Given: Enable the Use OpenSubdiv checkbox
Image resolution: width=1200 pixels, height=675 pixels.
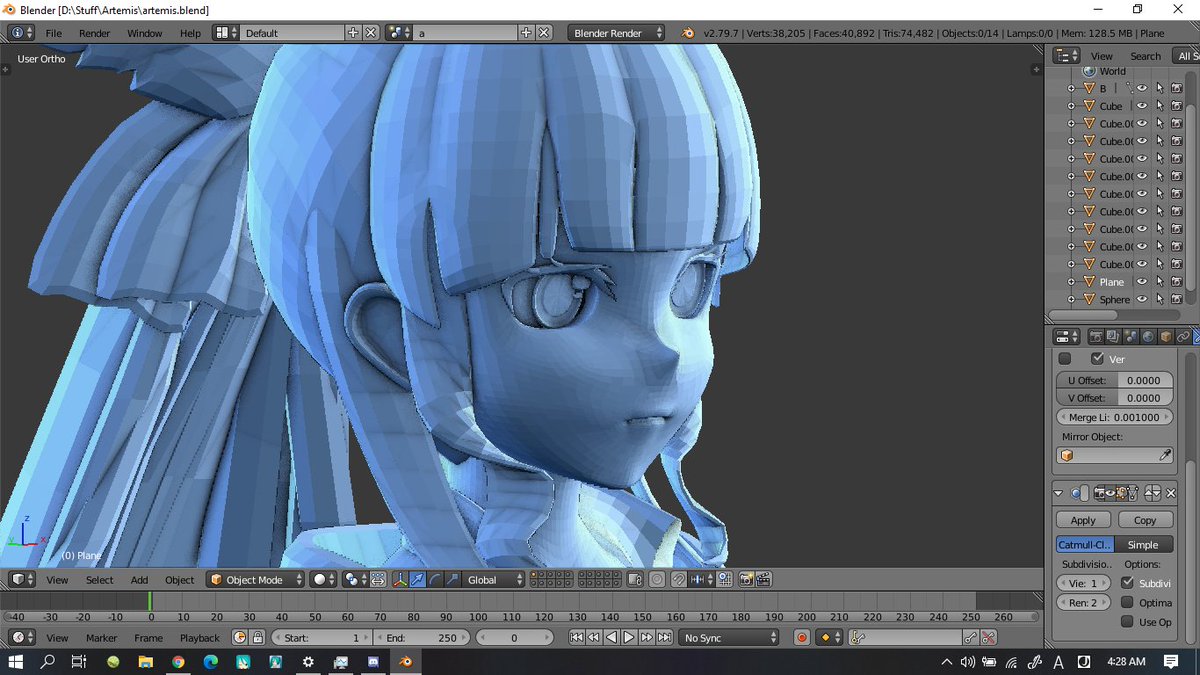Looking at the screenshot, I should pyautogui.click(x=1128, y=621).
